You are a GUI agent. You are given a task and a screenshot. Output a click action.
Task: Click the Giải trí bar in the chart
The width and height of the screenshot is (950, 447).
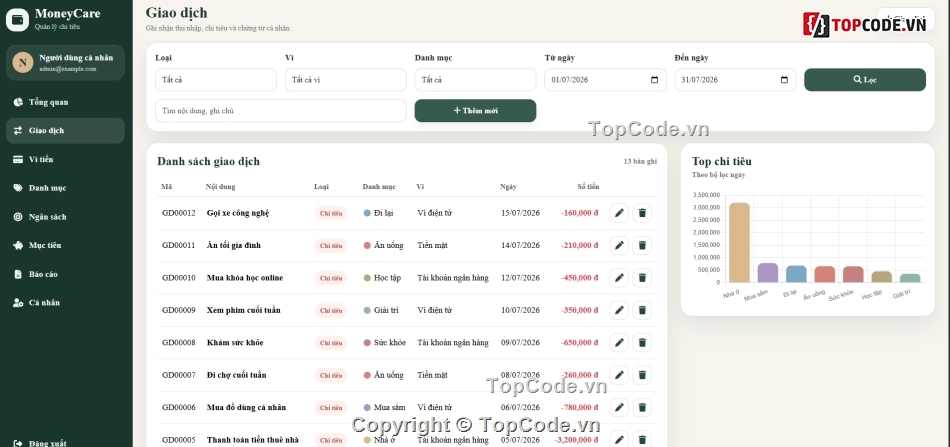910,278
